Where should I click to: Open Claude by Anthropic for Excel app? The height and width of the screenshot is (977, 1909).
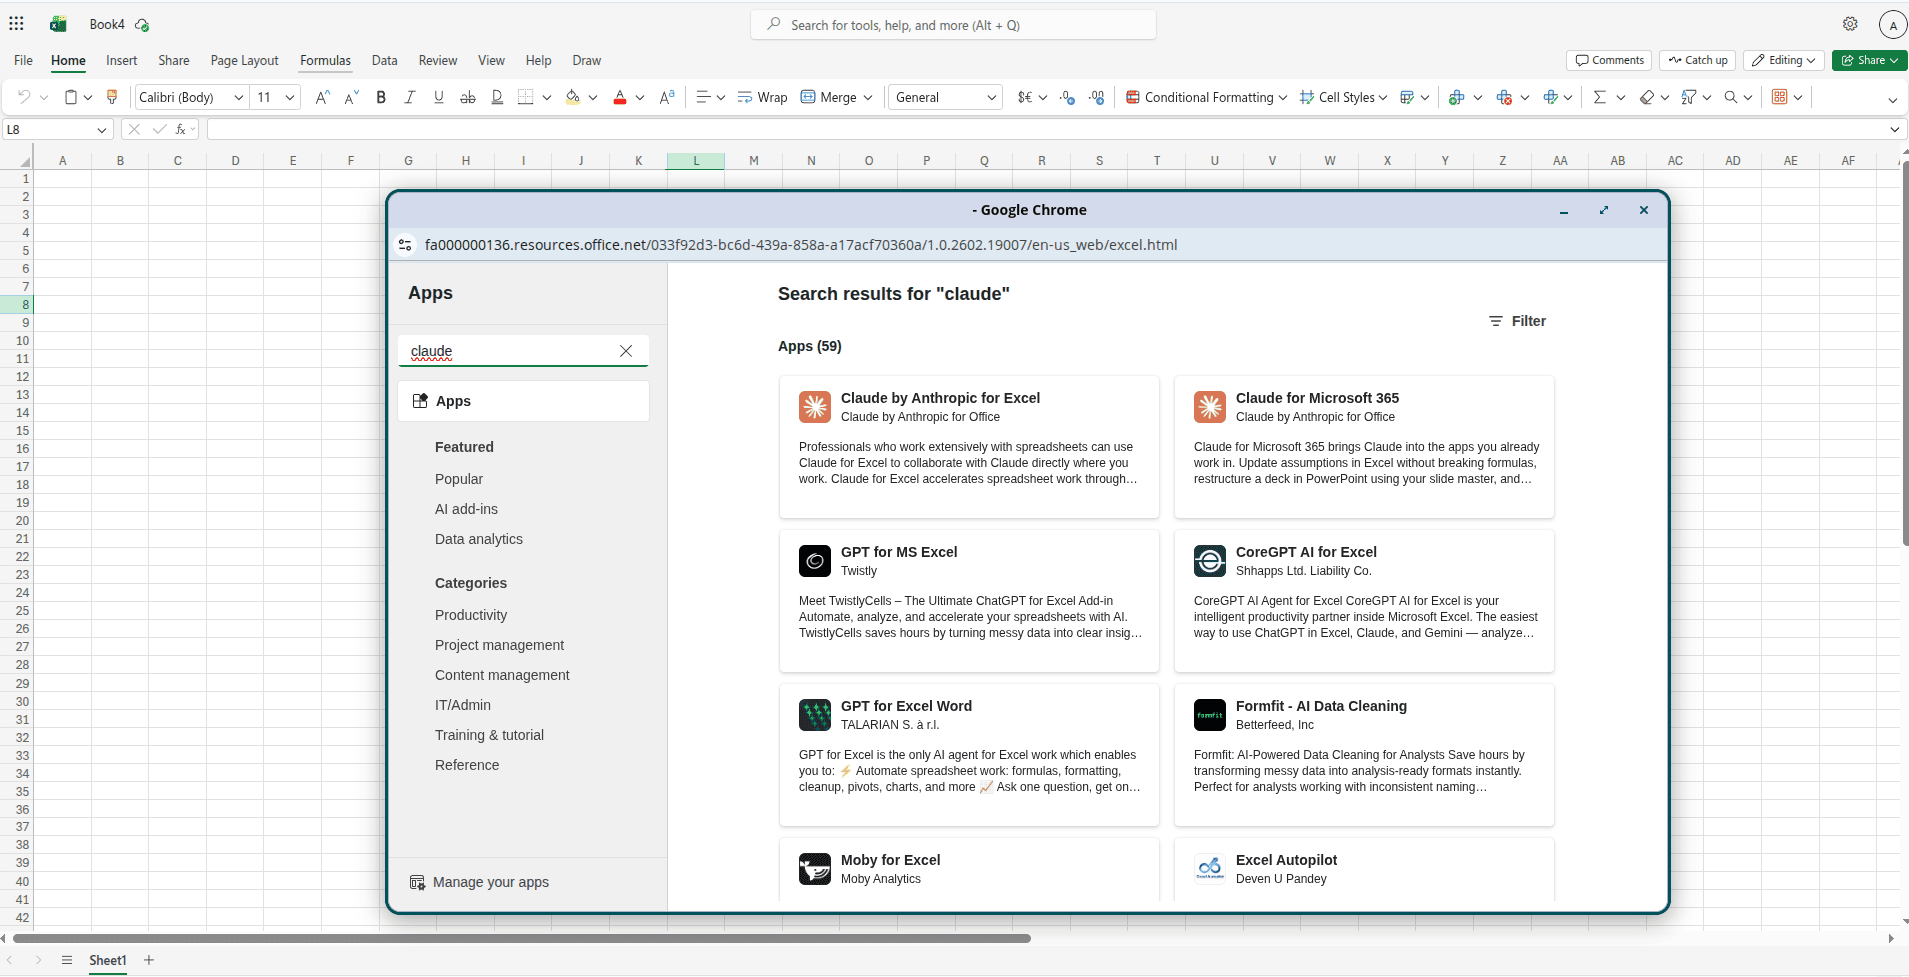coord(969,447)
